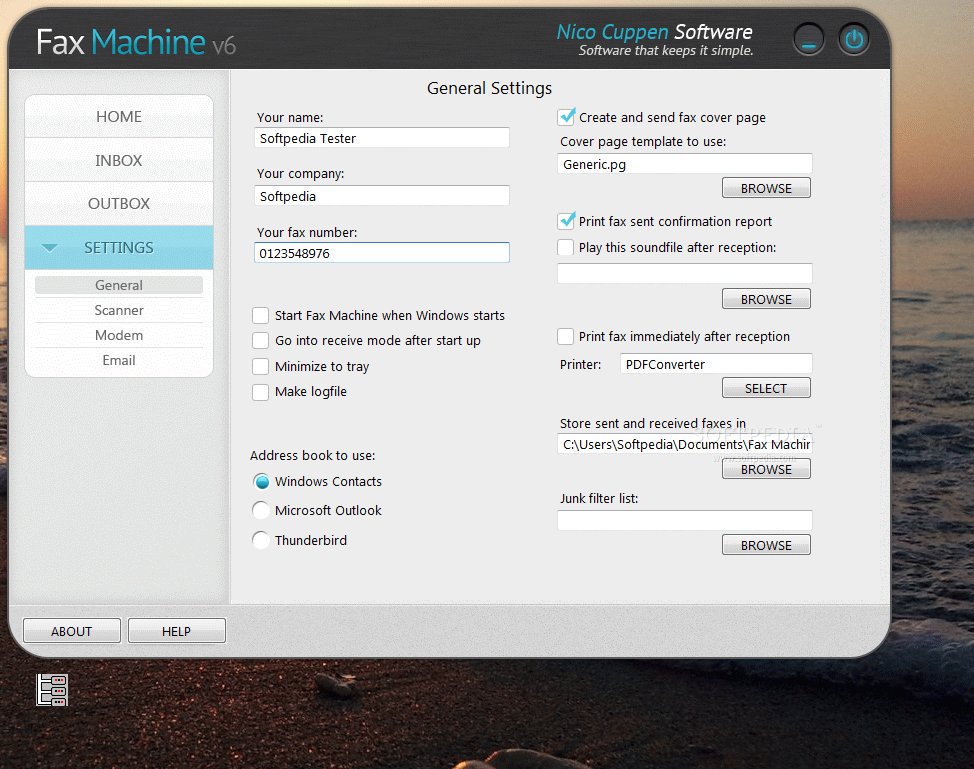
Task: Click the Your name input field
Action: coord(381,138)
